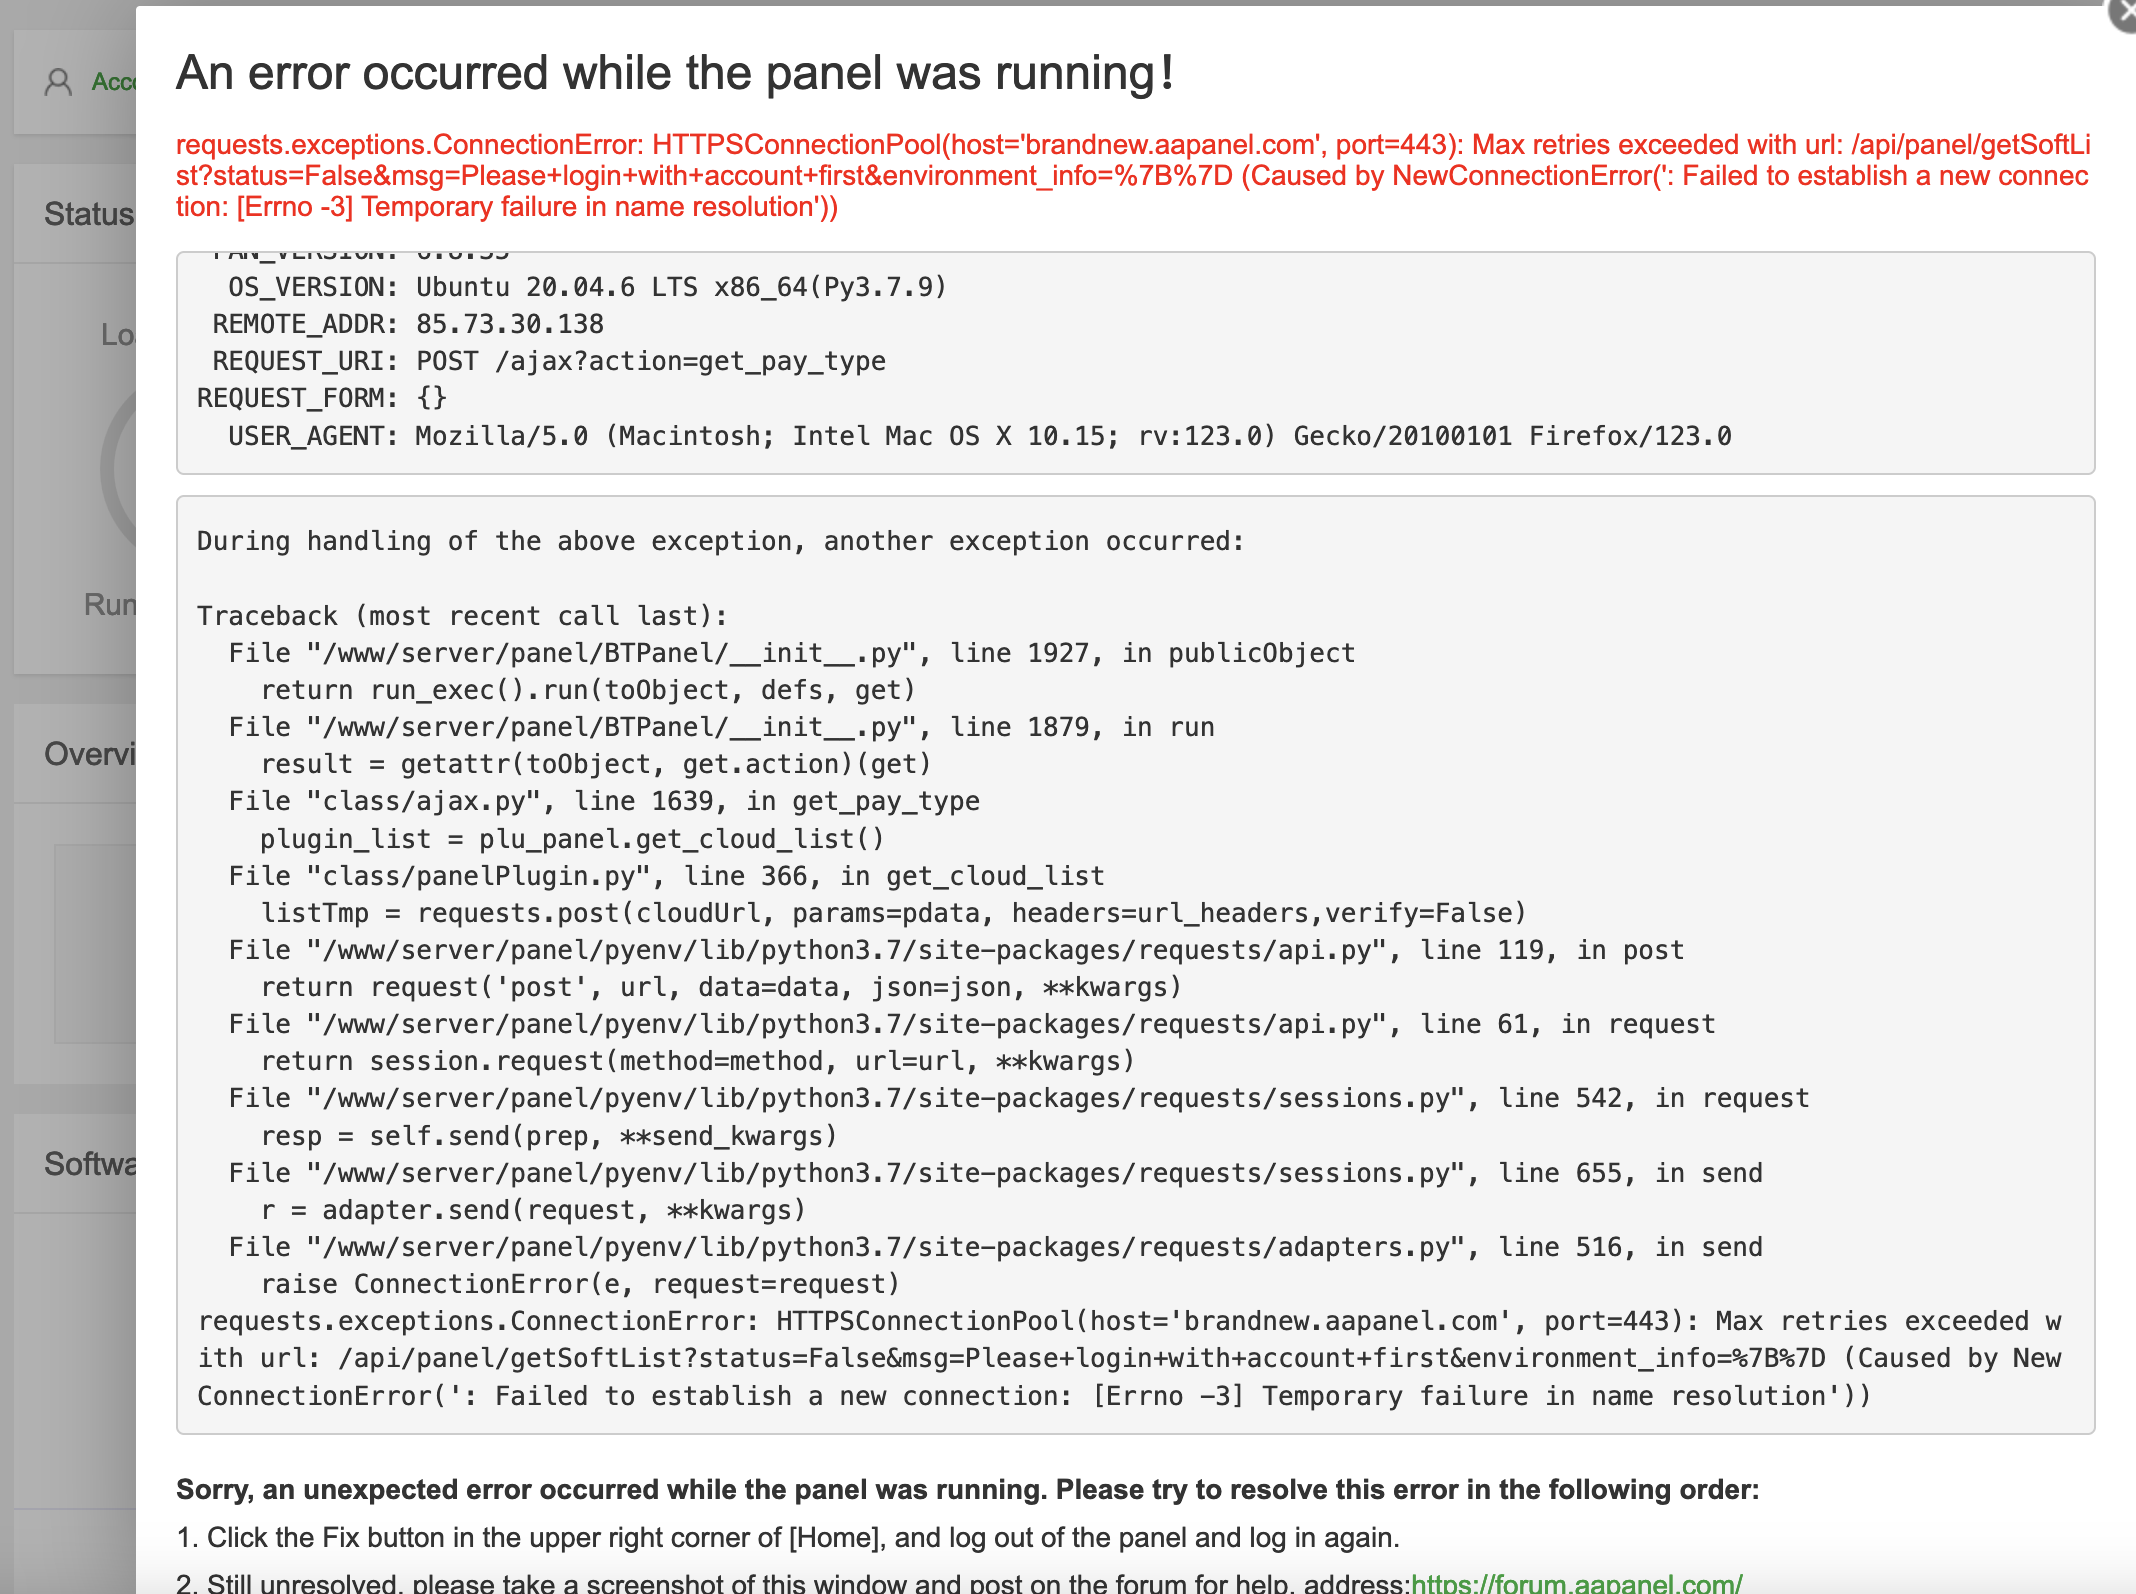The height and width of the screenshot is (1594, 2136).
Task: Click the load gauge circle in Status panel
Action: (x=118, y=470)
